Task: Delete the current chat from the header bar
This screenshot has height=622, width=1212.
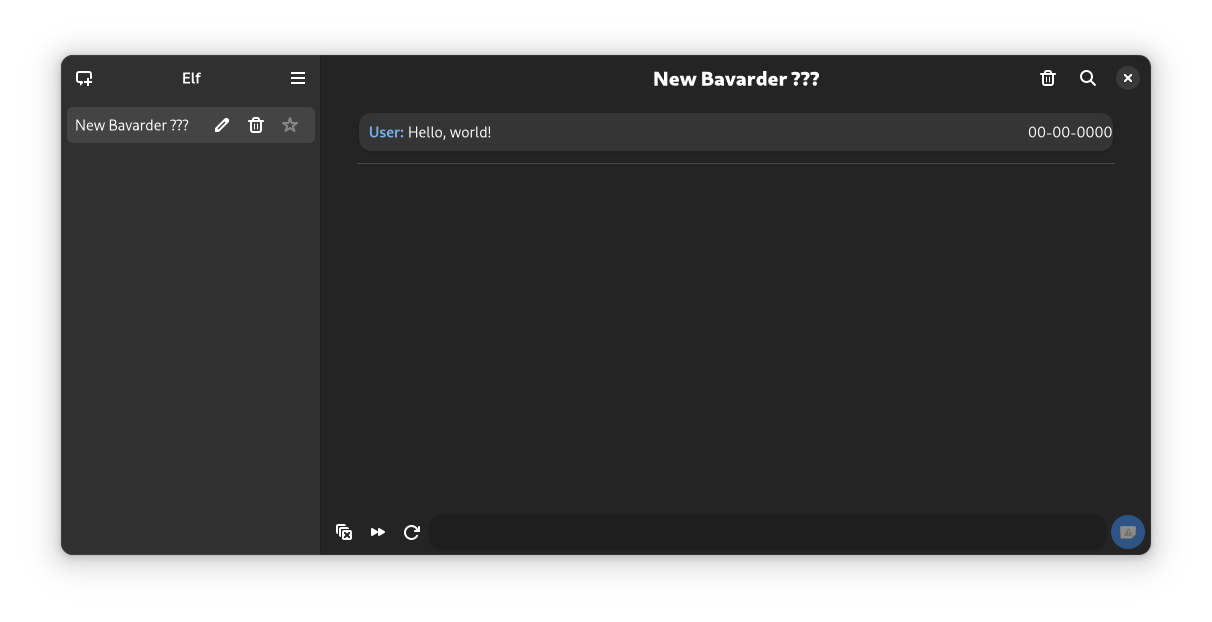Action: click(x=1048, y=78)
